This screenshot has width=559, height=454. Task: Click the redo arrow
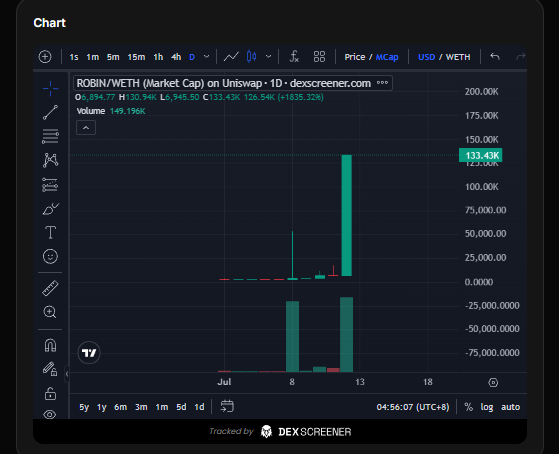tap(521, 56)
